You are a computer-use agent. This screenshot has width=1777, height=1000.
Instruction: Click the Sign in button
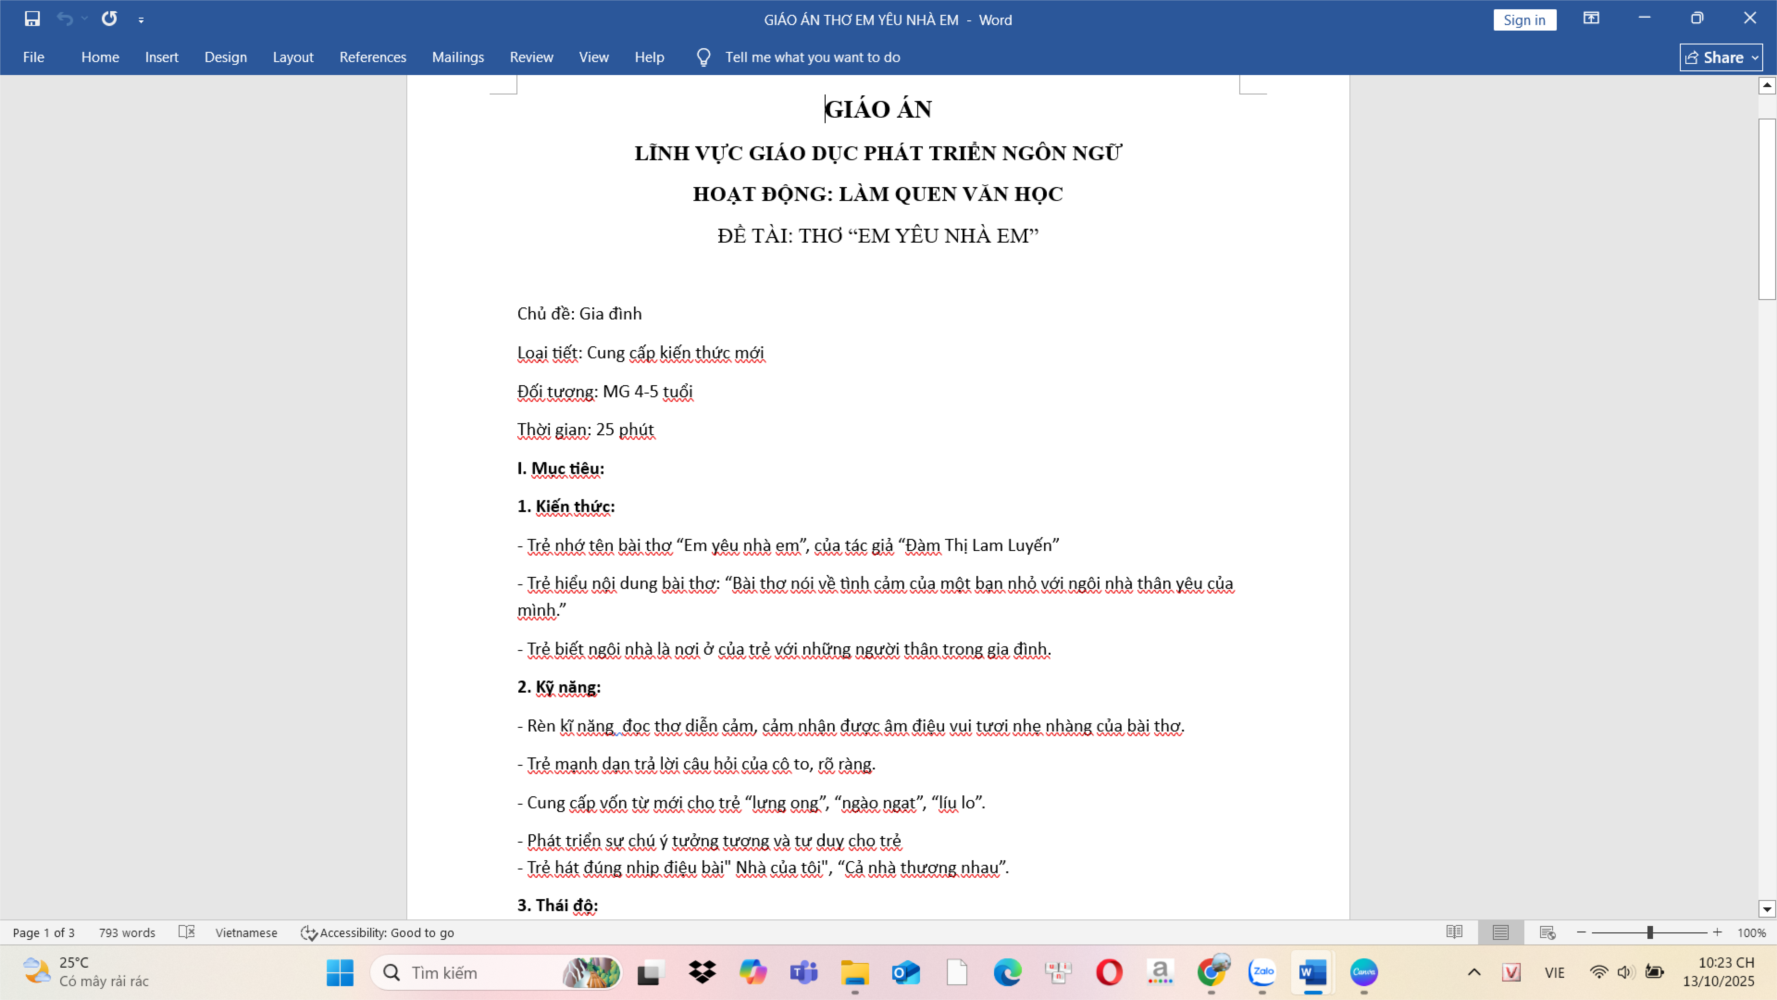pos(1524,20)
